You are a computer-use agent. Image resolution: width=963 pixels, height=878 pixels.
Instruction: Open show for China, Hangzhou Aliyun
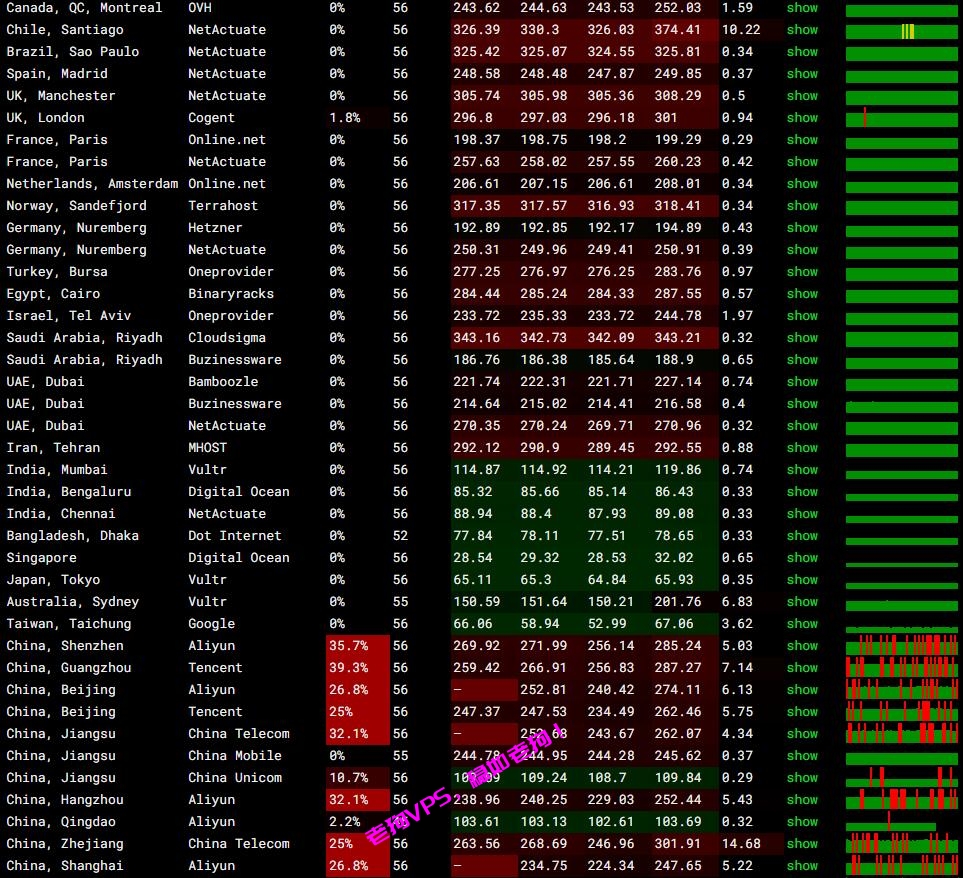[x=802, y=799]
